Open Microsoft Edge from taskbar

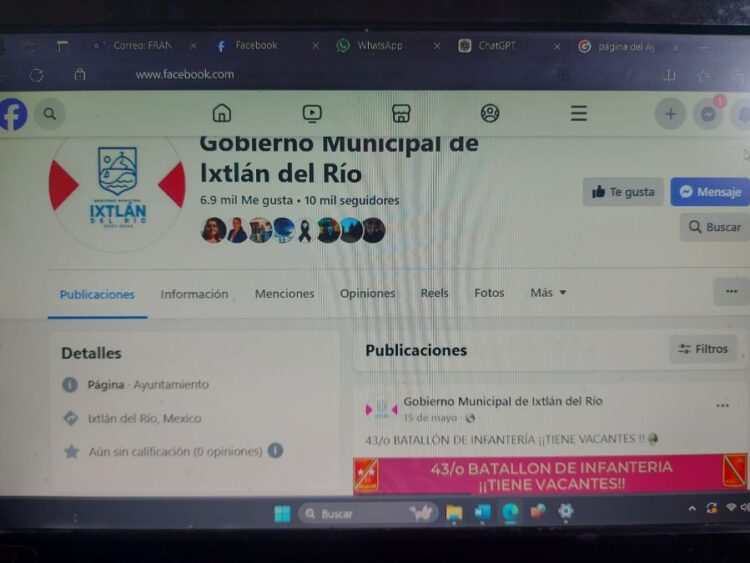(510, 512)
